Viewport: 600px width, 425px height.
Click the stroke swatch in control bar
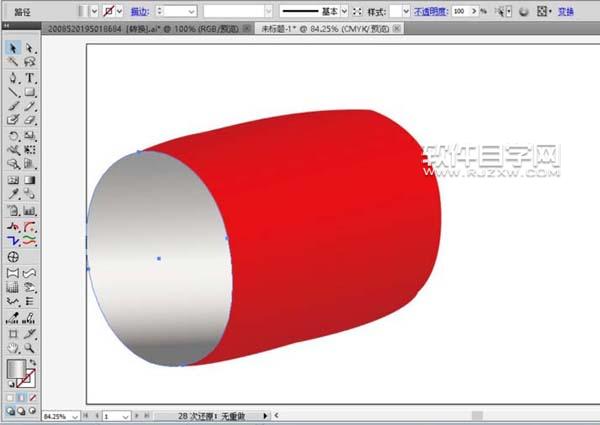pyautogui.click(x=108, y=11)
